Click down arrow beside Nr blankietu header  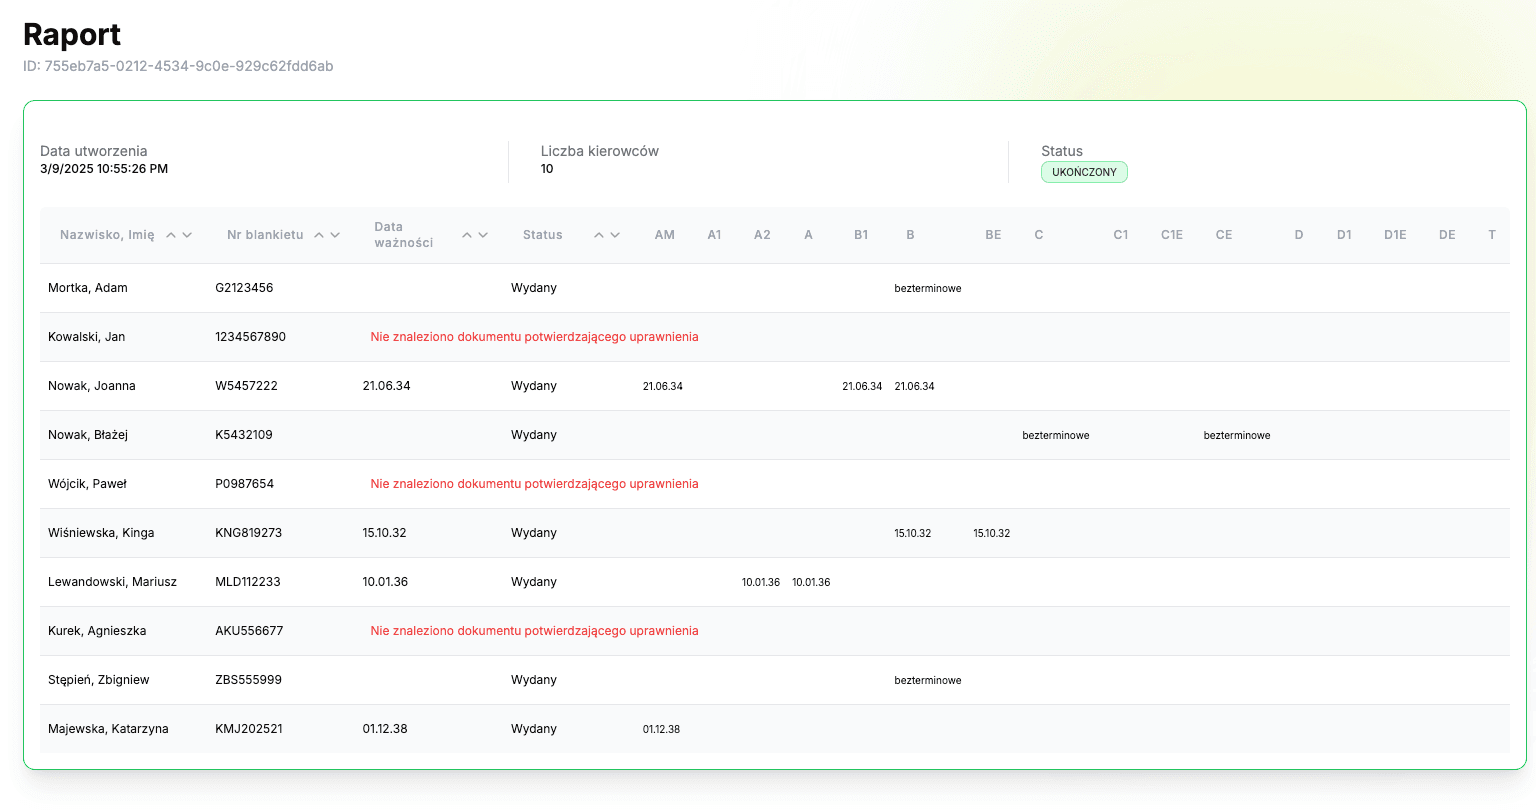(335, 235)
